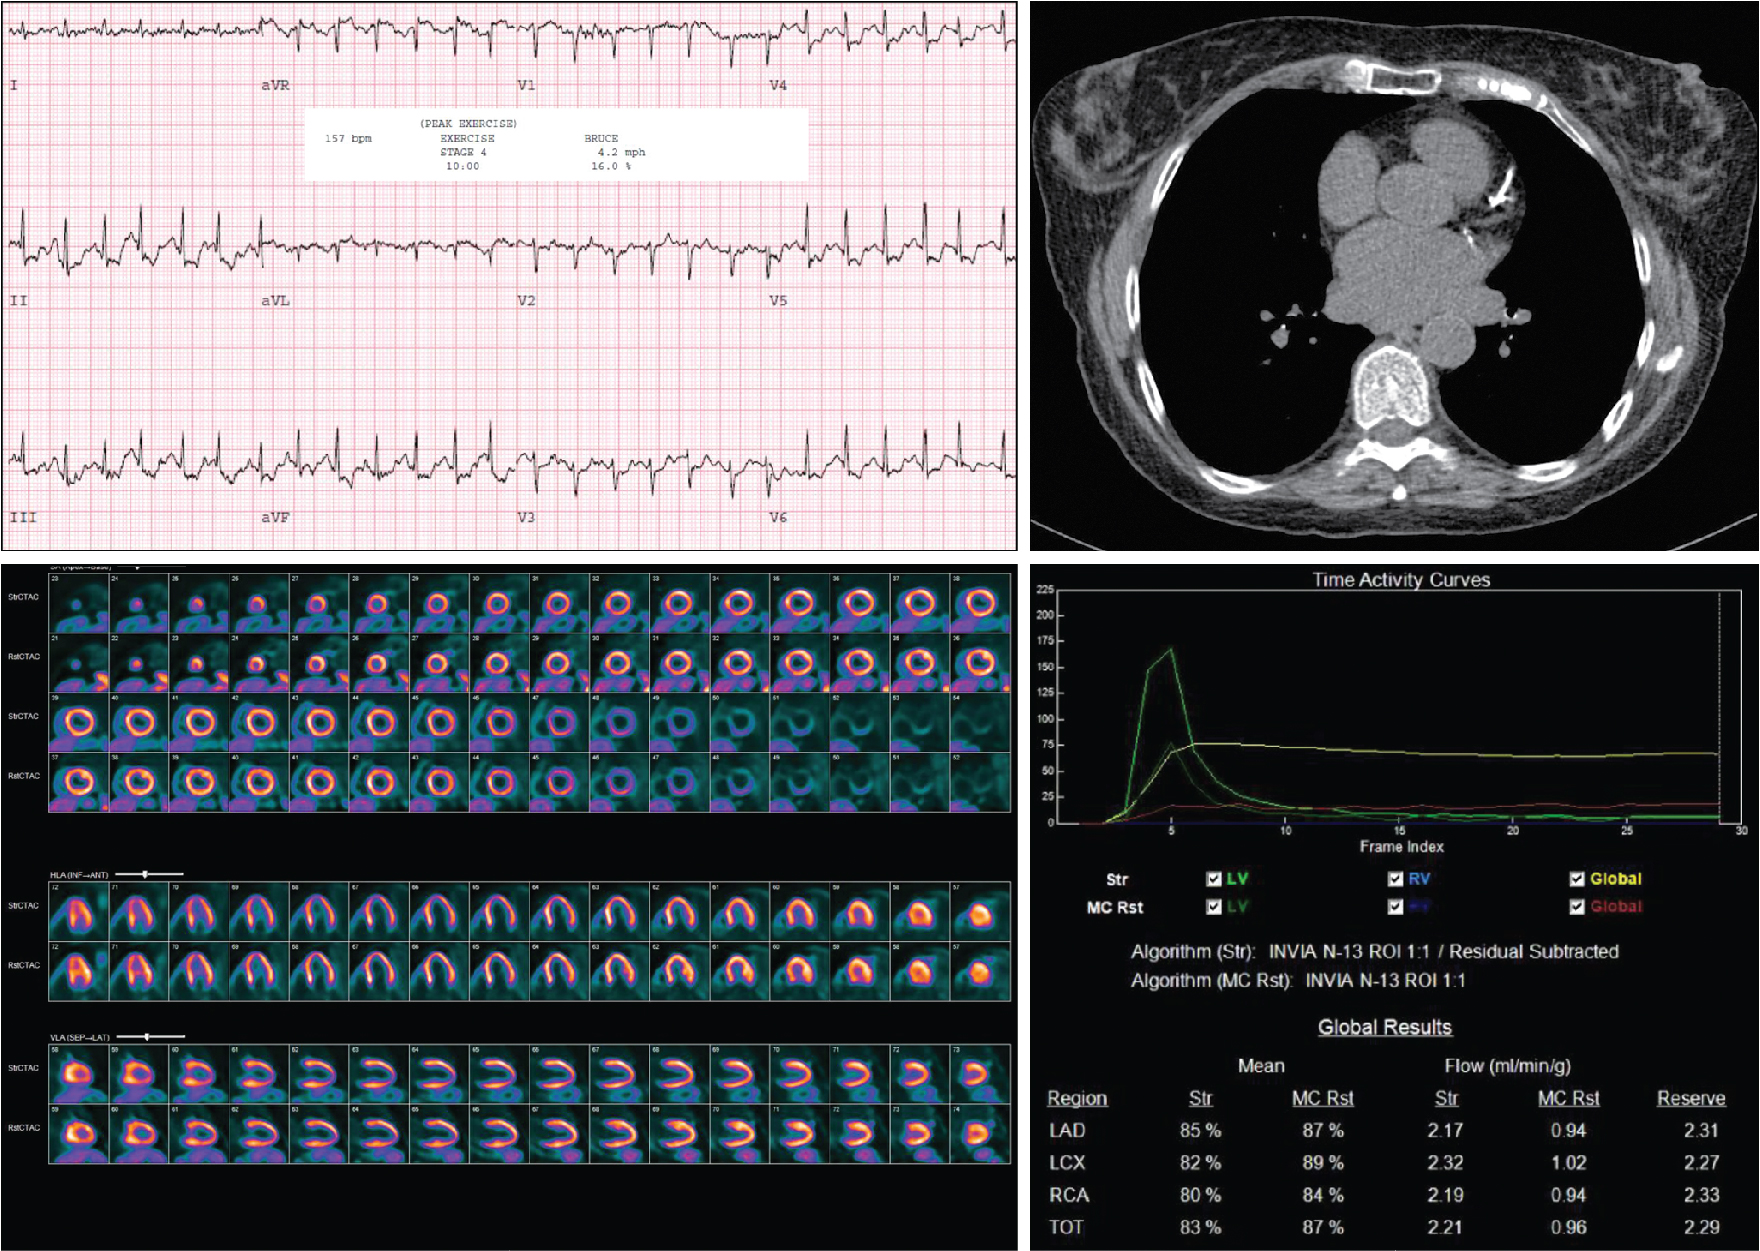The width and height of the screenshot is (1760, 1251).
Task: Click the Region column header
Action: pos(1076,1098)
